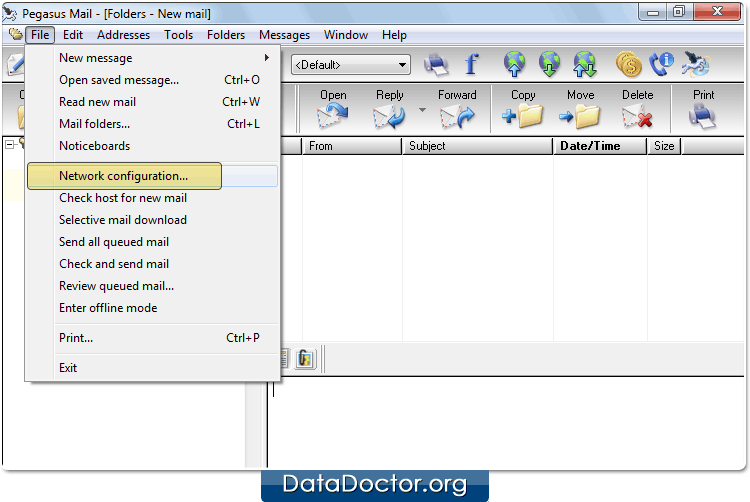Click the blue font 'f' icon

[472, 65]
